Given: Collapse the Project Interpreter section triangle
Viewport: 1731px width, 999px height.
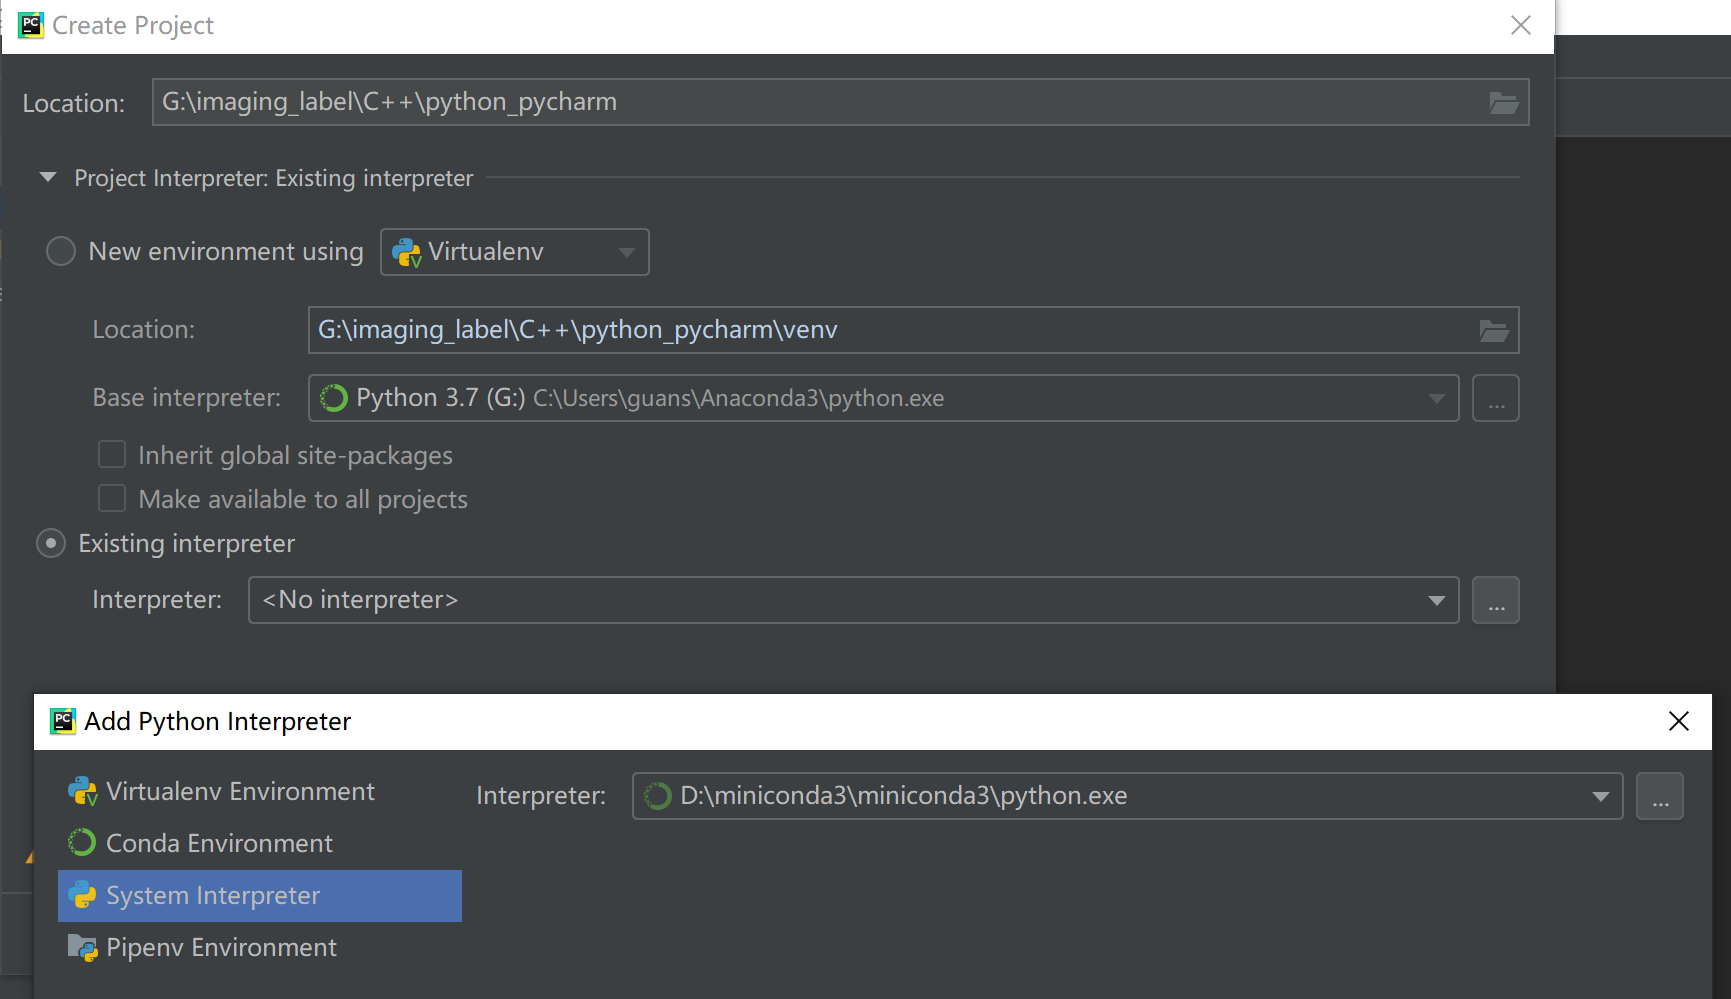Looking at the screenshot, I should coord(47,177).
